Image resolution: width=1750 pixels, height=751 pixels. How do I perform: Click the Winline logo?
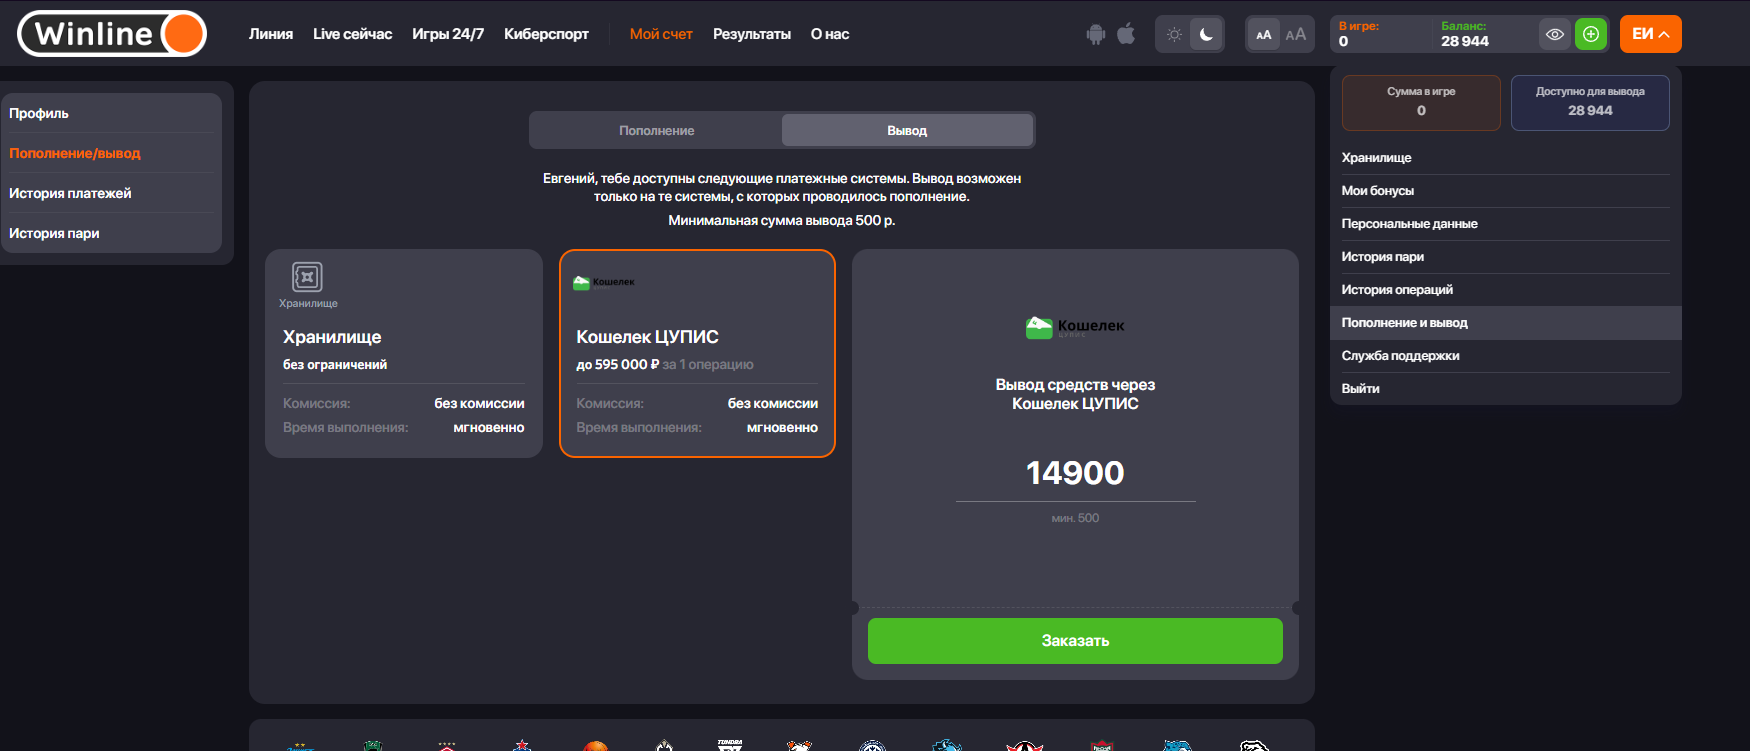click(112, 34)
